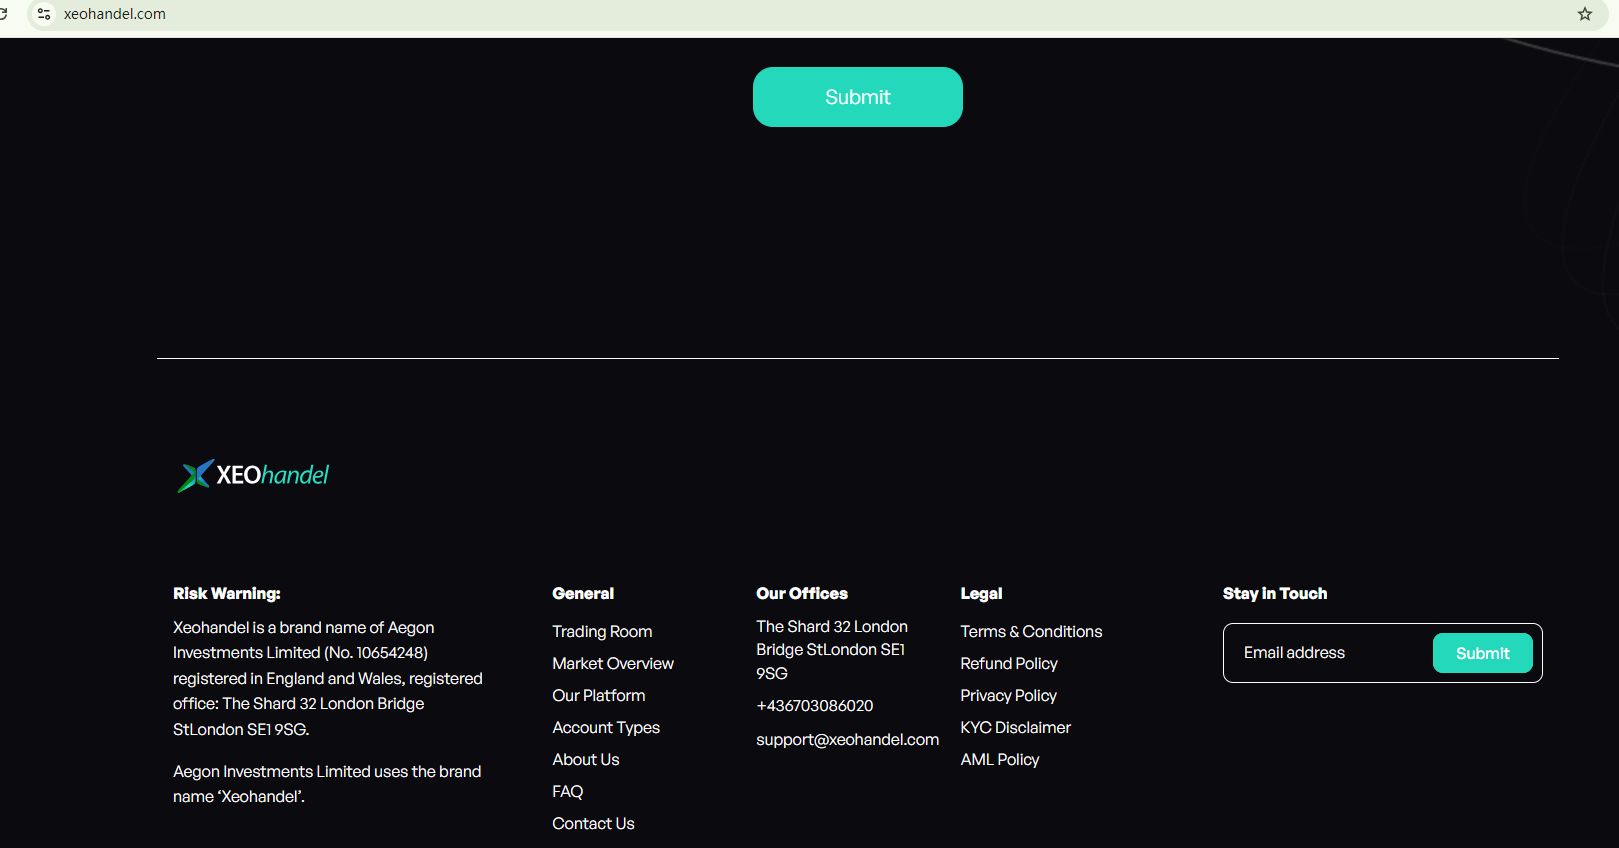Go to Market Overview page

[x=612, y=664]
